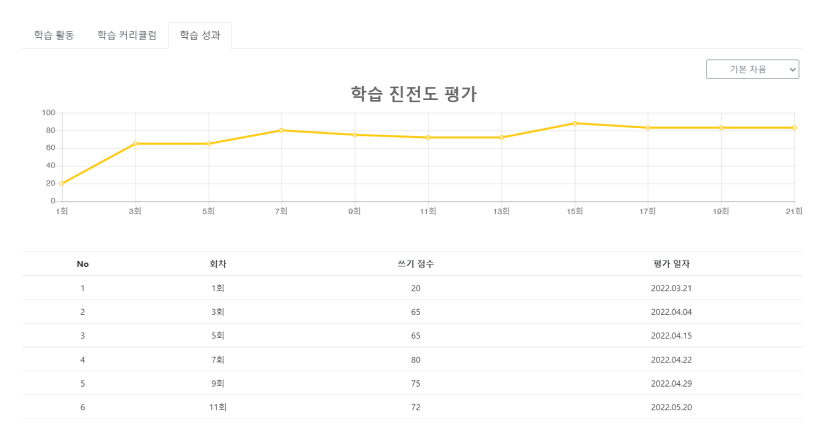The image size is (825, 445).
Task: Select the 학습 성과 tab
Action: pyautogui.click(x=200, y=35)
